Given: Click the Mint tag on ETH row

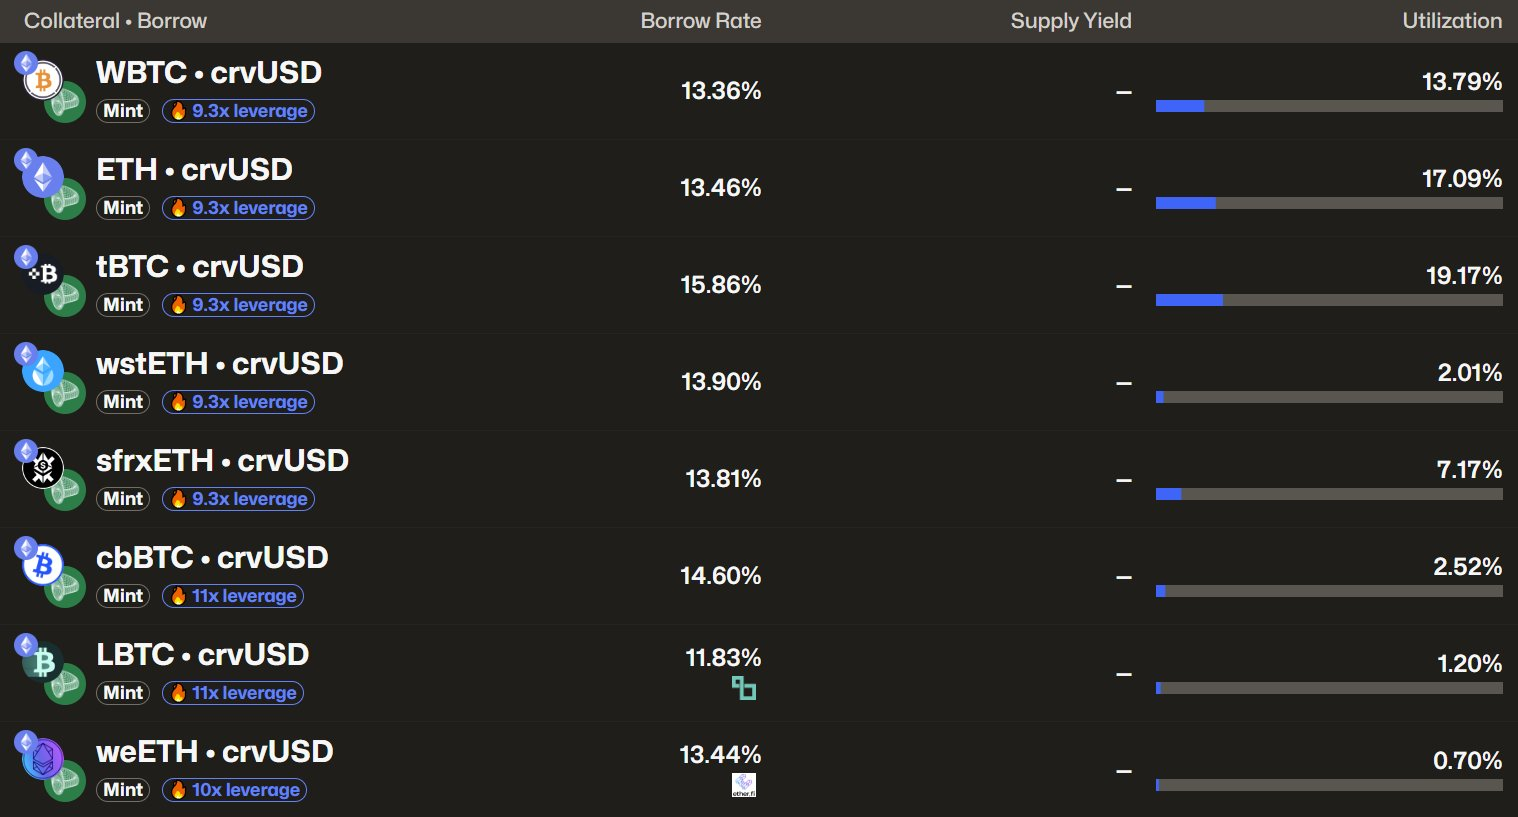Looking at the screenshot, I should point(123,208).
